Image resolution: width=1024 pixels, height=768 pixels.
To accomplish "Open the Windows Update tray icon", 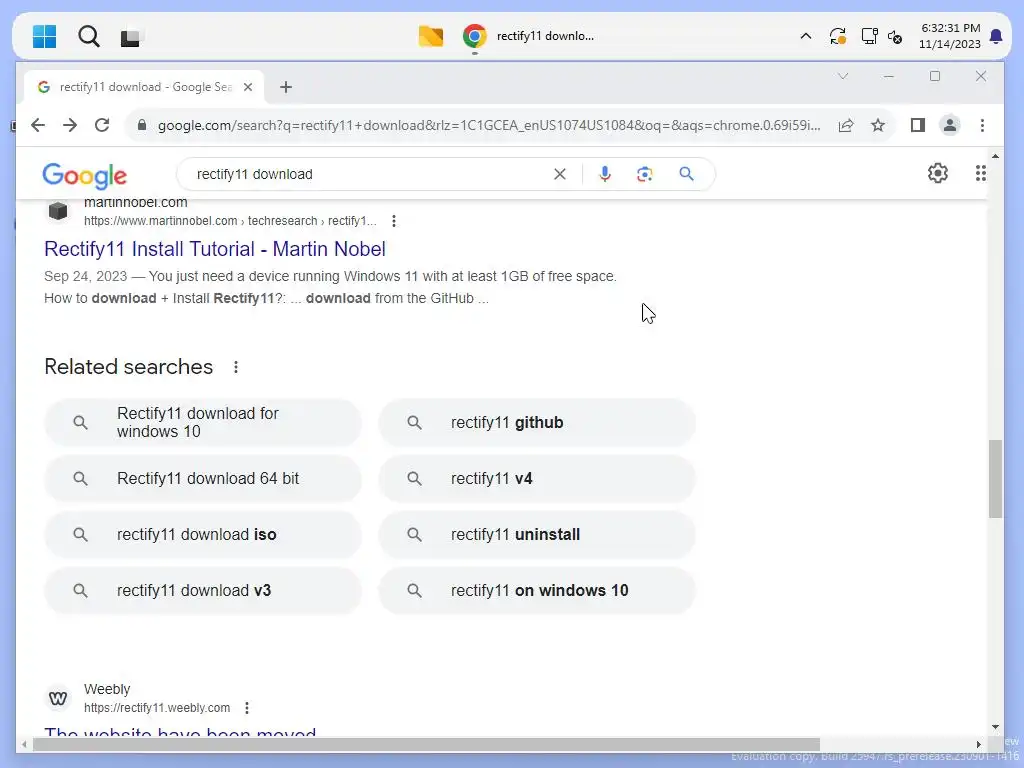I will tap(837, 37).
